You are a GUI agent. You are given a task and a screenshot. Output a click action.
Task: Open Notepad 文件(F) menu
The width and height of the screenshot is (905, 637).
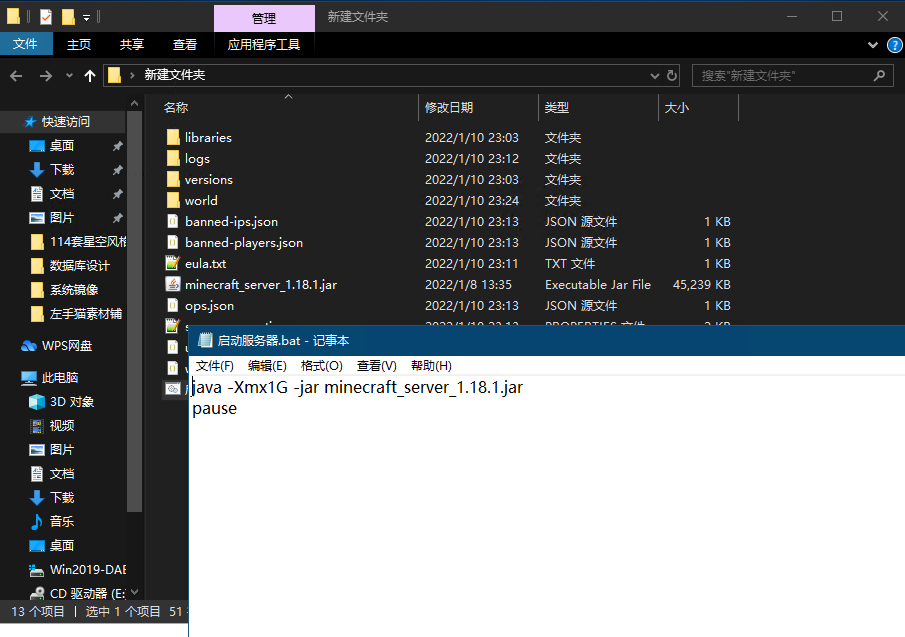214,366
